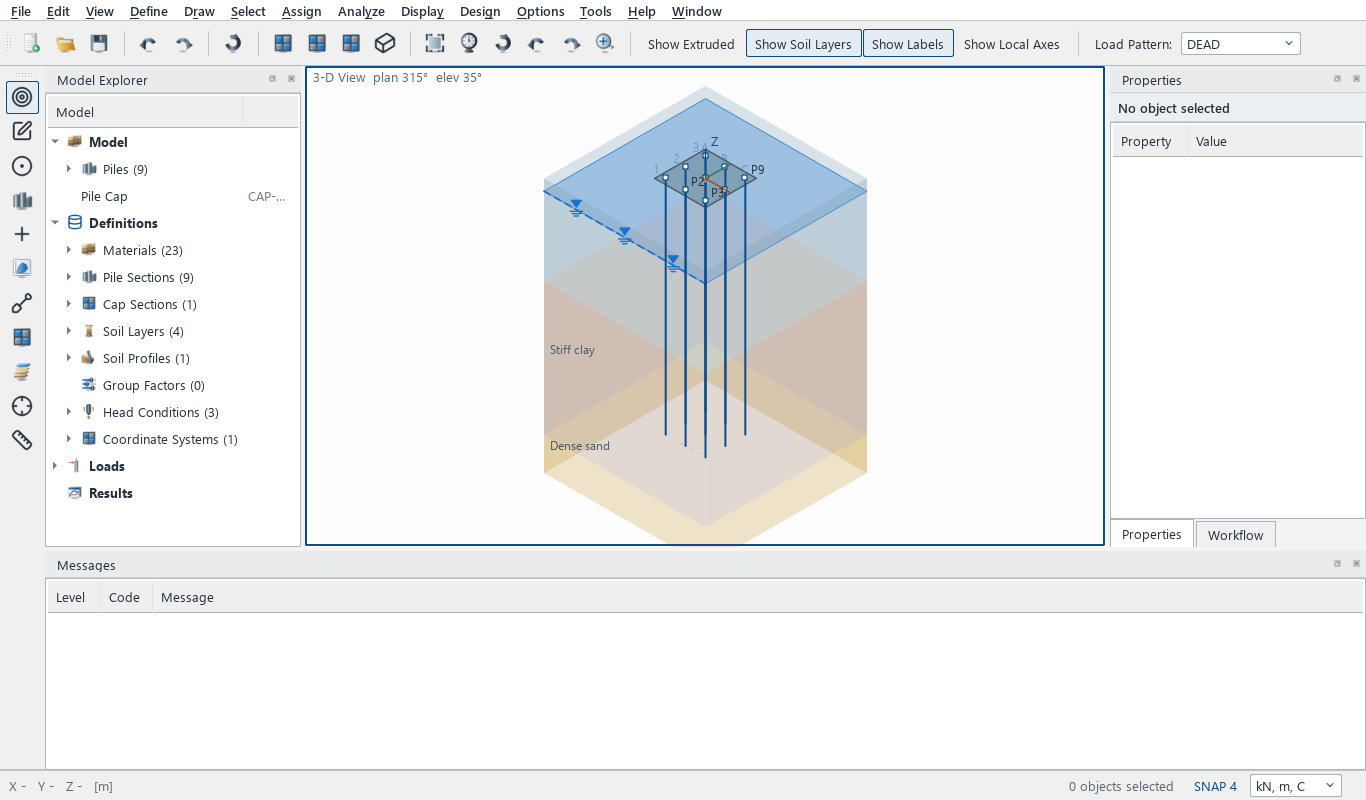The height and width of the screenshot is (800, 1366).
Task: Click the Group Factors (0) row
Action: click(x=173, y=385)
